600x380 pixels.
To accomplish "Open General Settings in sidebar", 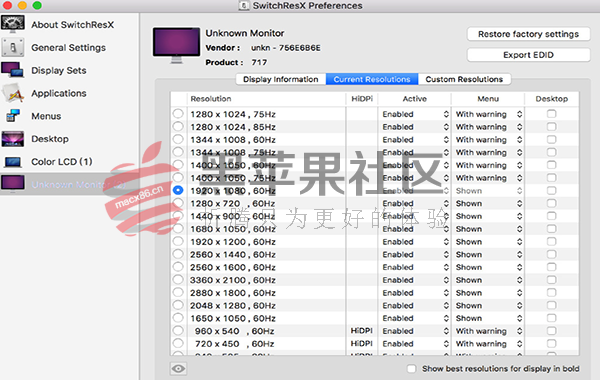I will tap(68, 47).
